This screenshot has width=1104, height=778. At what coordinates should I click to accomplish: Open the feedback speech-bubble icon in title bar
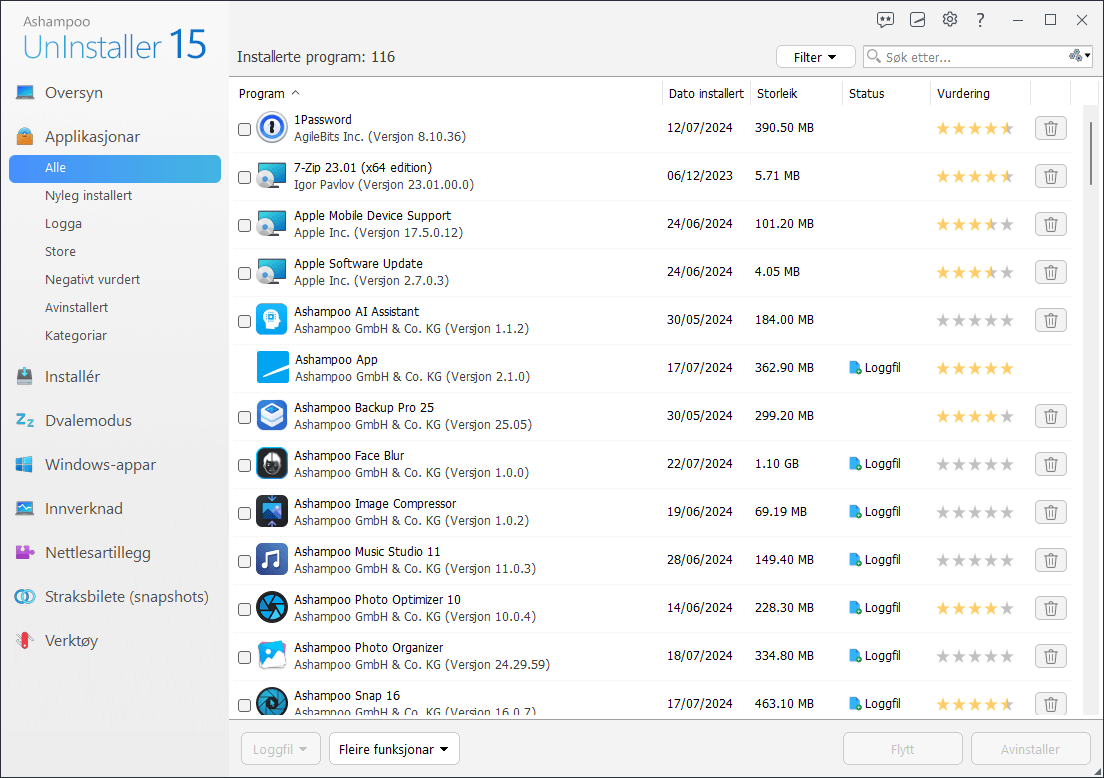click(885, 20)
